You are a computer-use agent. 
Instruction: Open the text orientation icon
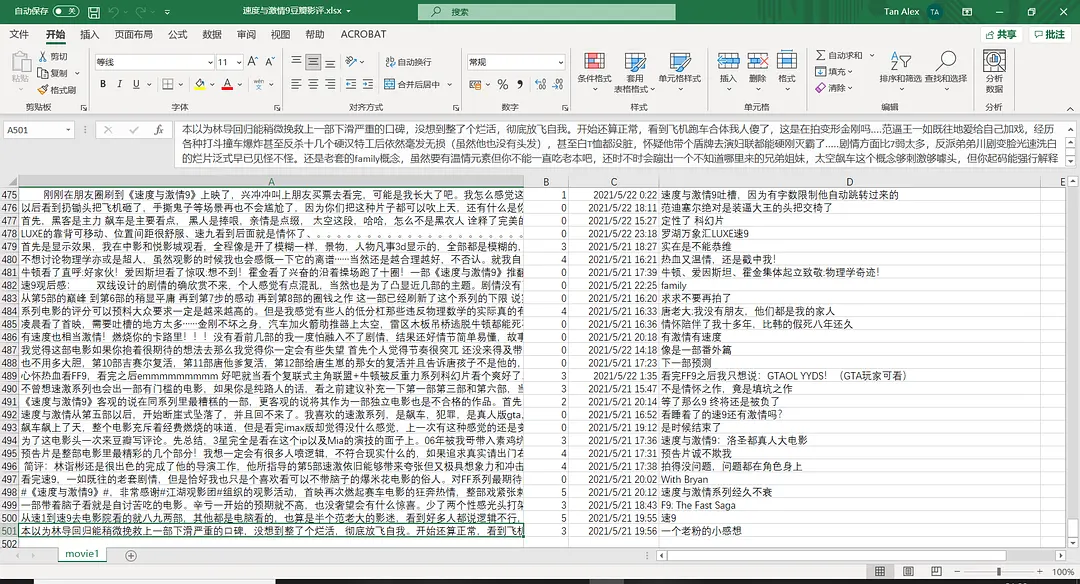pos(351,62)
